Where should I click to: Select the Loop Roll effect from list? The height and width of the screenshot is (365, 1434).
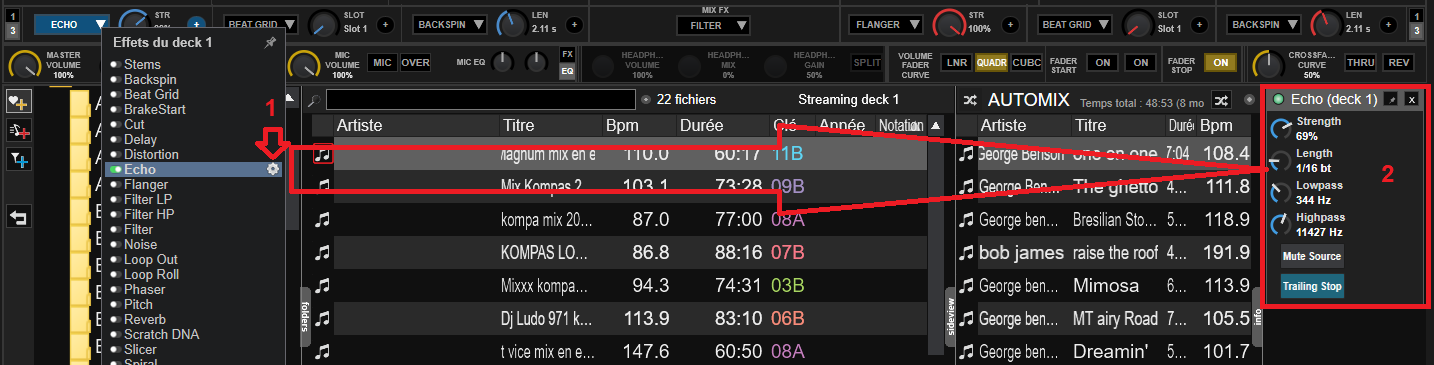point(151,275)
